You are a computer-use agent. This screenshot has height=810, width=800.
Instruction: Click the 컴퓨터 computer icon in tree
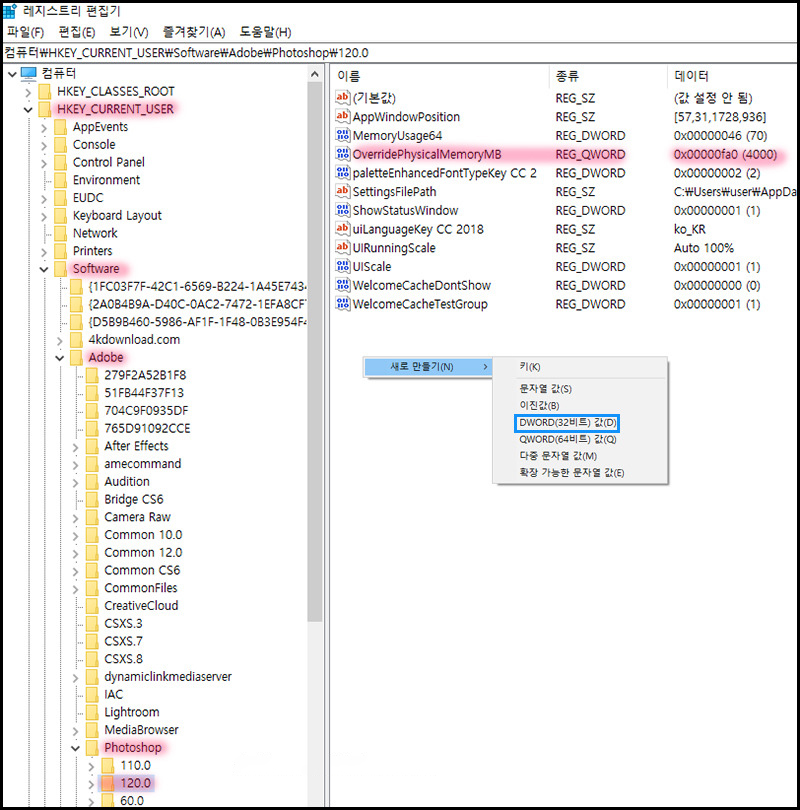pos(29,73)
